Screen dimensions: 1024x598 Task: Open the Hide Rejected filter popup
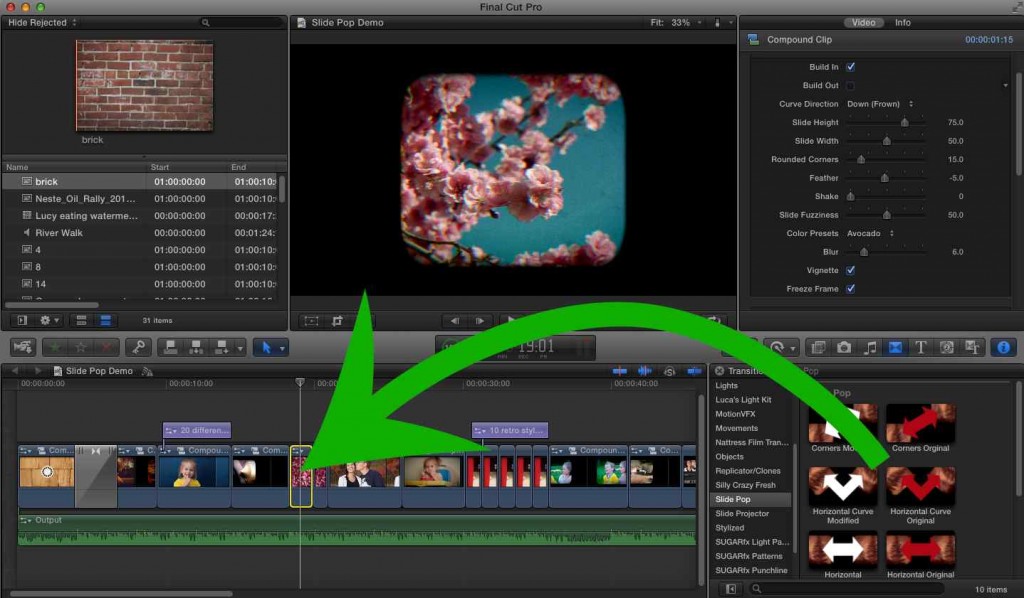[x=42, y=22]
